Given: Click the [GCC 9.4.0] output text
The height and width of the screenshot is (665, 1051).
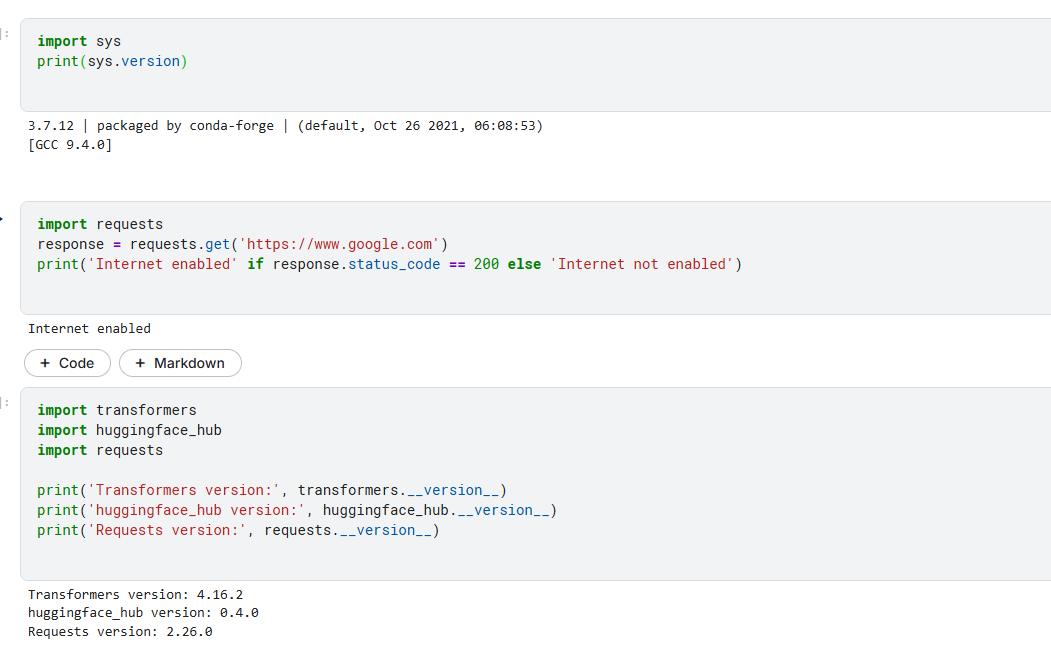Looking at the screenshot, I should click(x=70, y=144).
